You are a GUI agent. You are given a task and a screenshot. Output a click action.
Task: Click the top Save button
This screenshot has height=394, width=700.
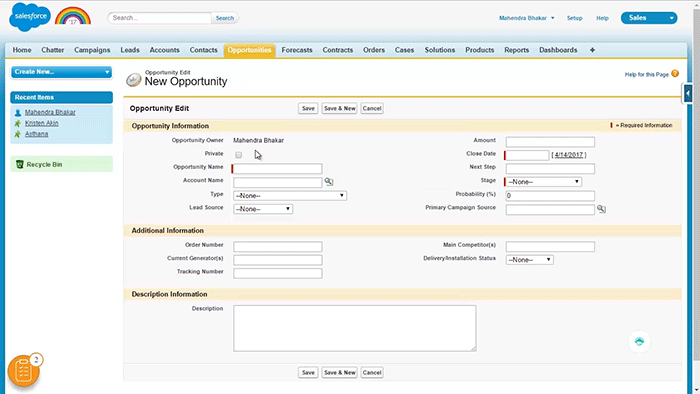[x=308, y=108]
